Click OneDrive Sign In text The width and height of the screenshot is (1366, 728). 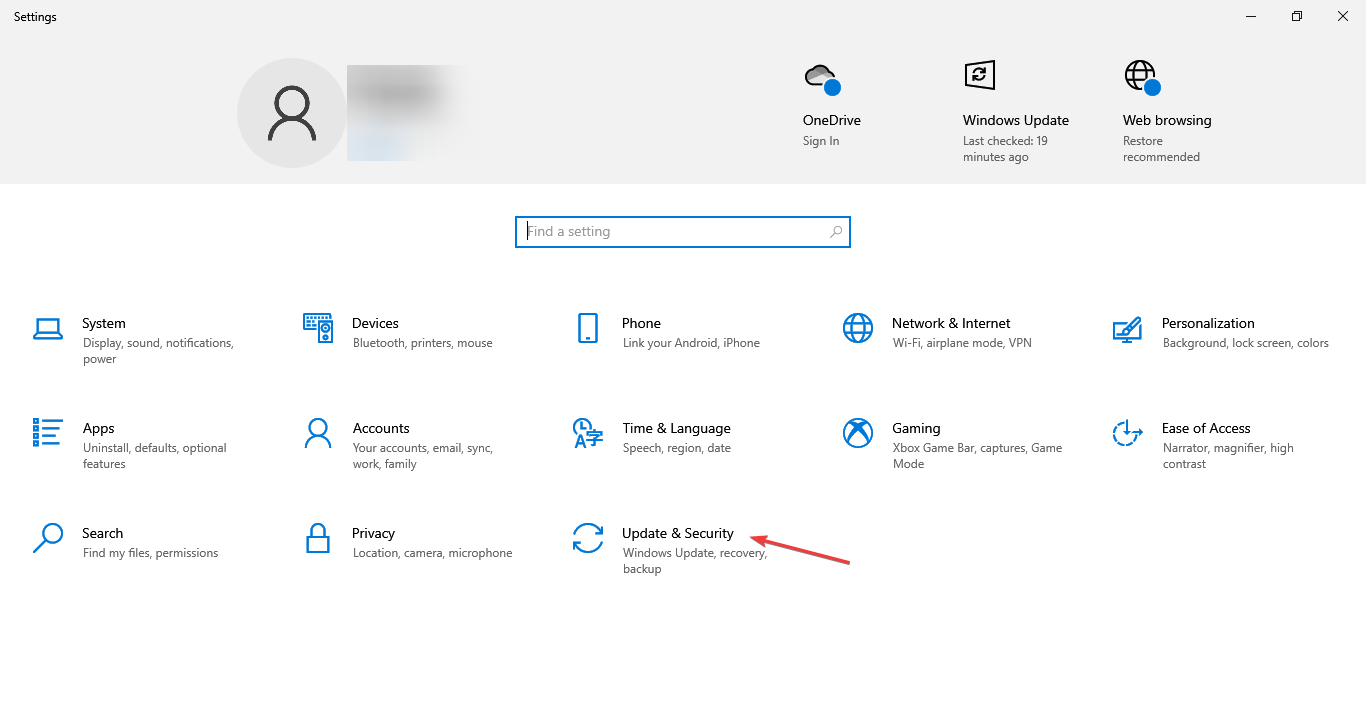(821, 141)
